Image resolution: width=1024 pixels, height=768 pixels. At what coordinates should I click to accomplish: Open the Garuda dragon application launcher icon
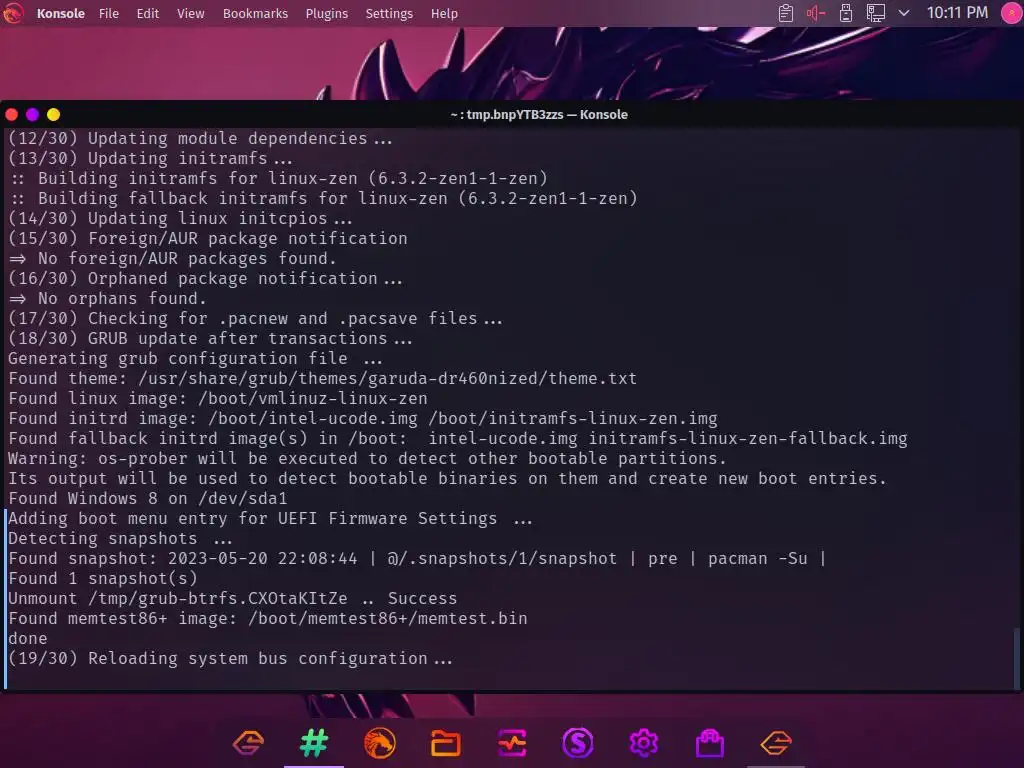(x=12, y=13)
